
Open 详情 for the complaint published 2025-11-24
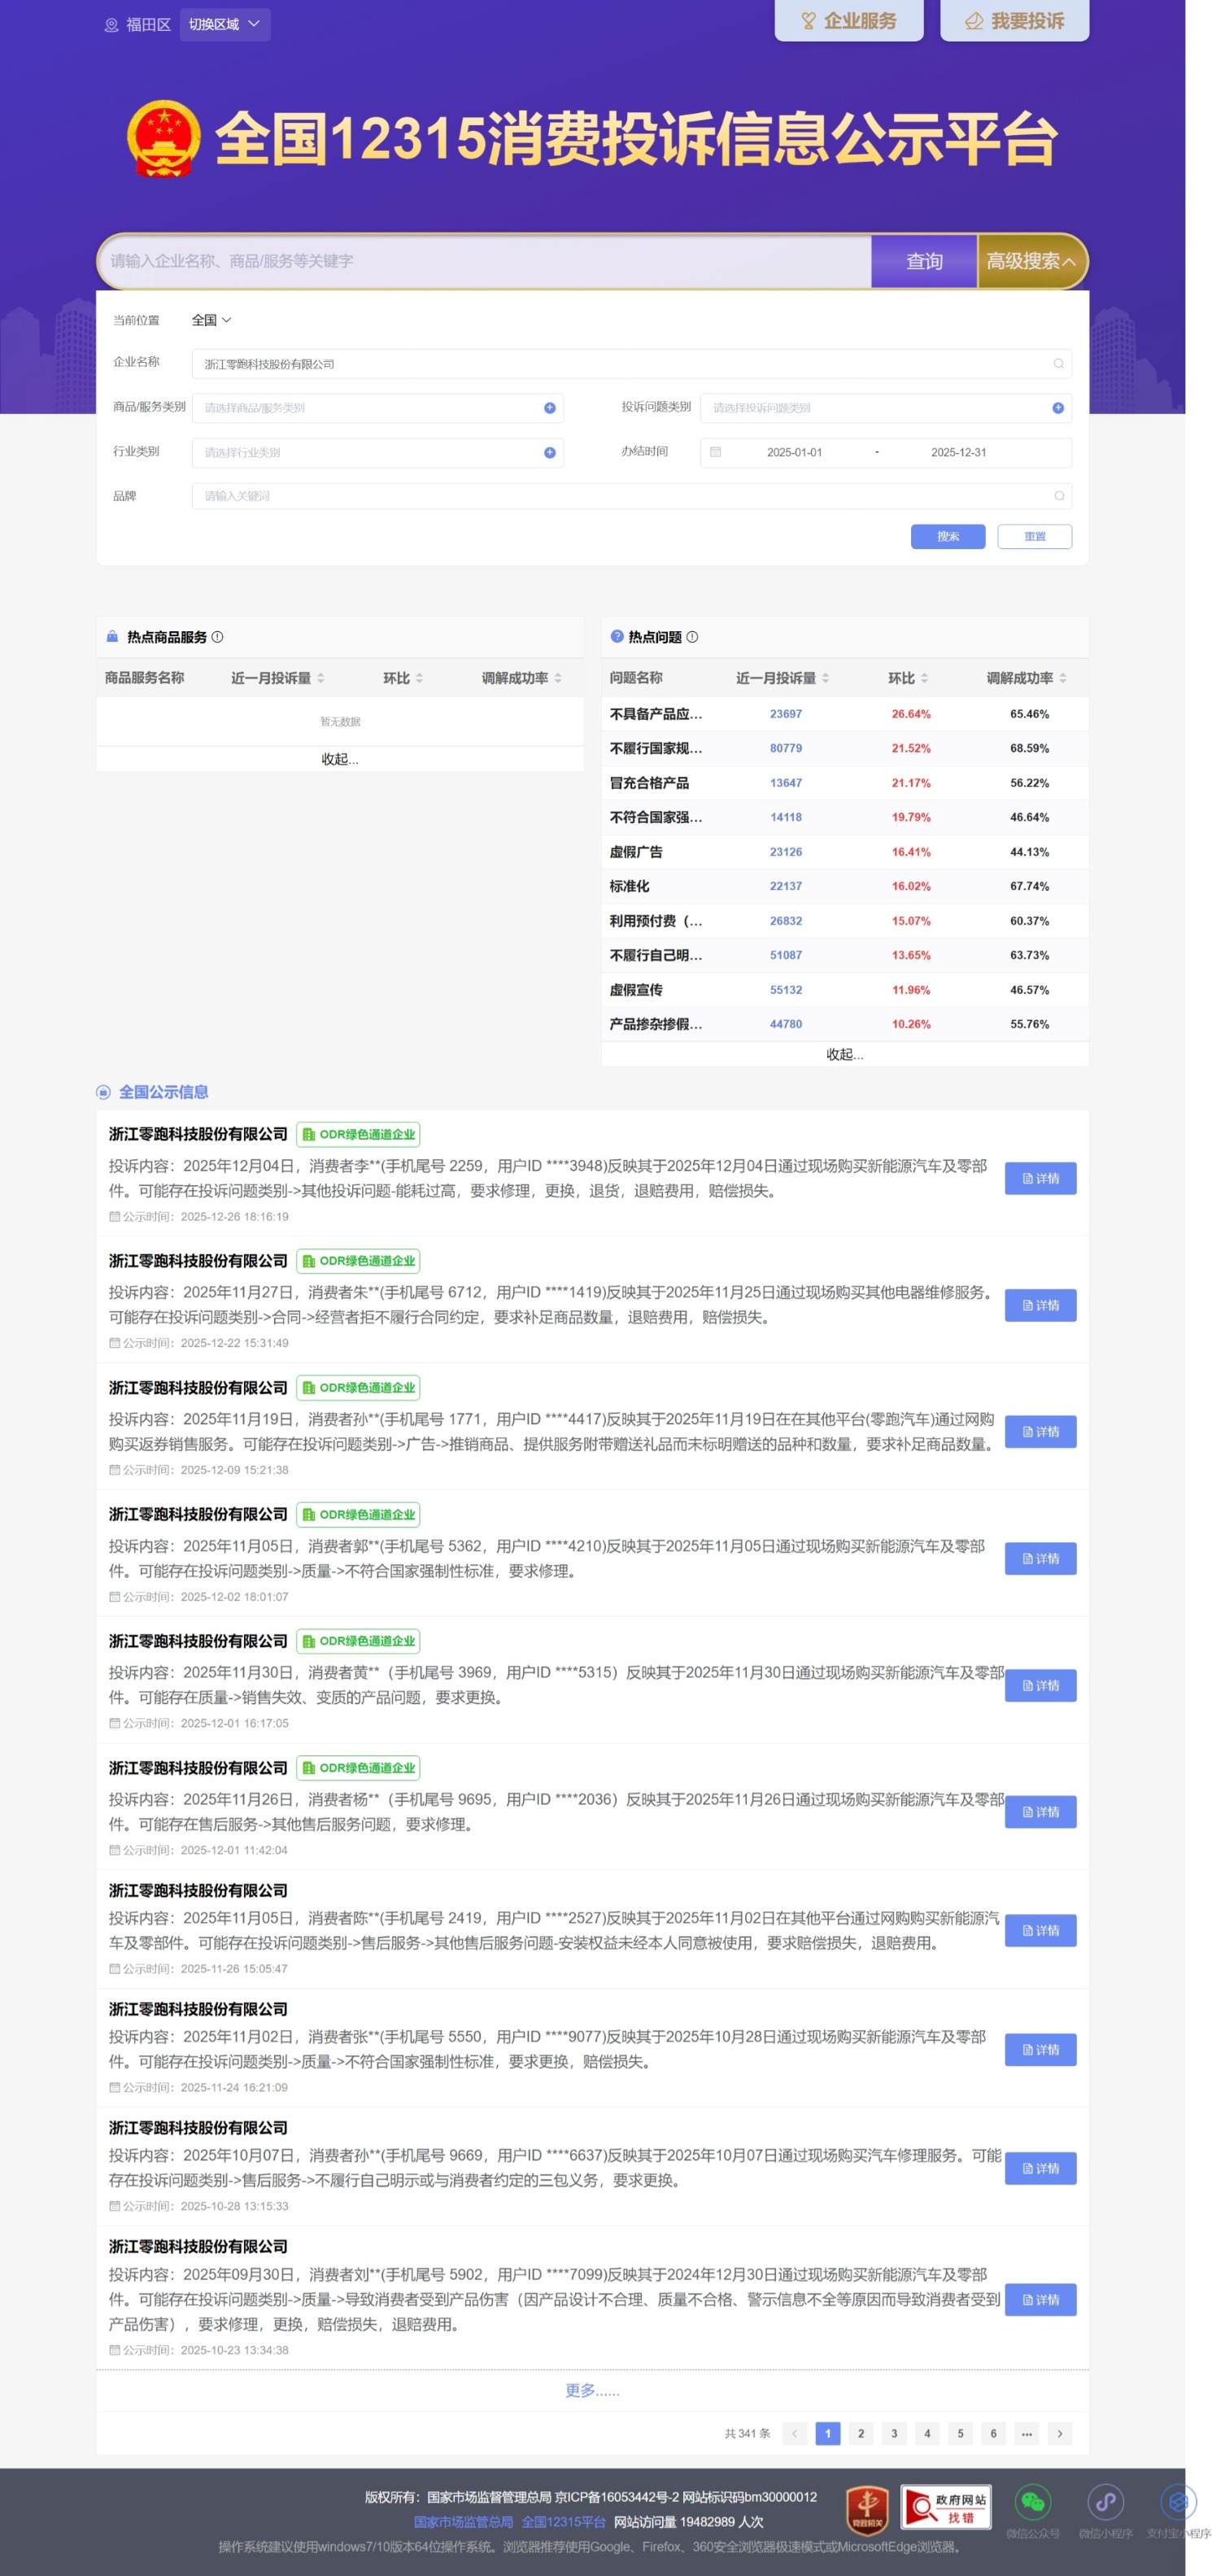click(1040, 2049)
